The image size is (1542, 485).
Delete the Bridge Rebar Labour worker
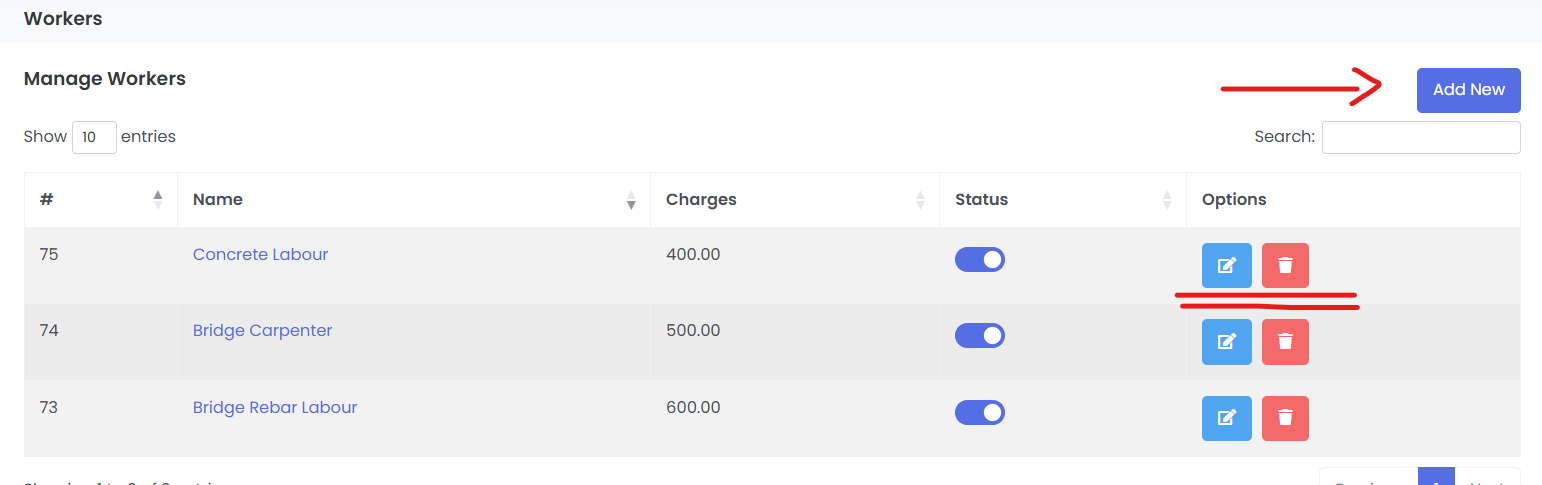click(1285, 418)
